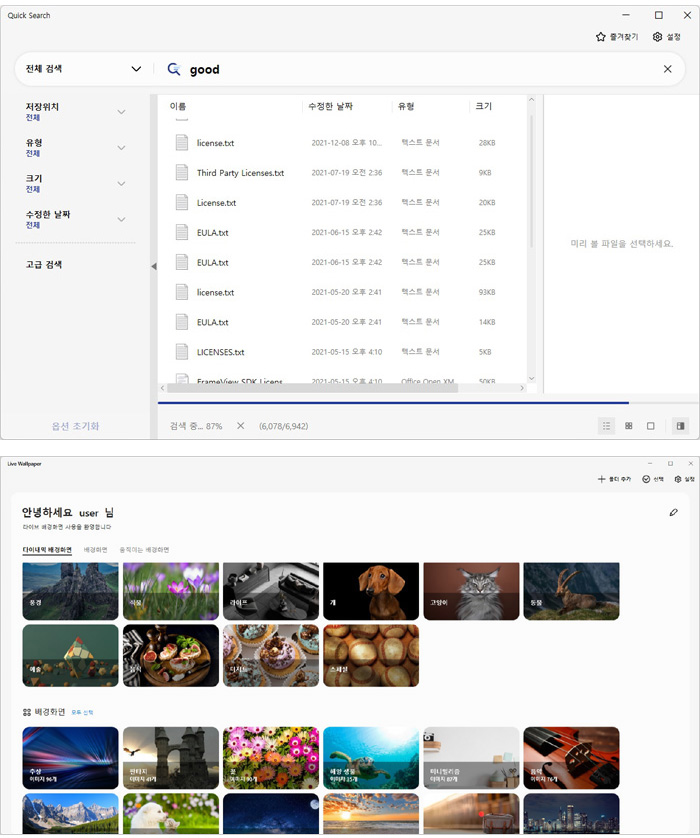Toggle the preview pane icon
700x838 pixels.
click(x=680, y=426)
